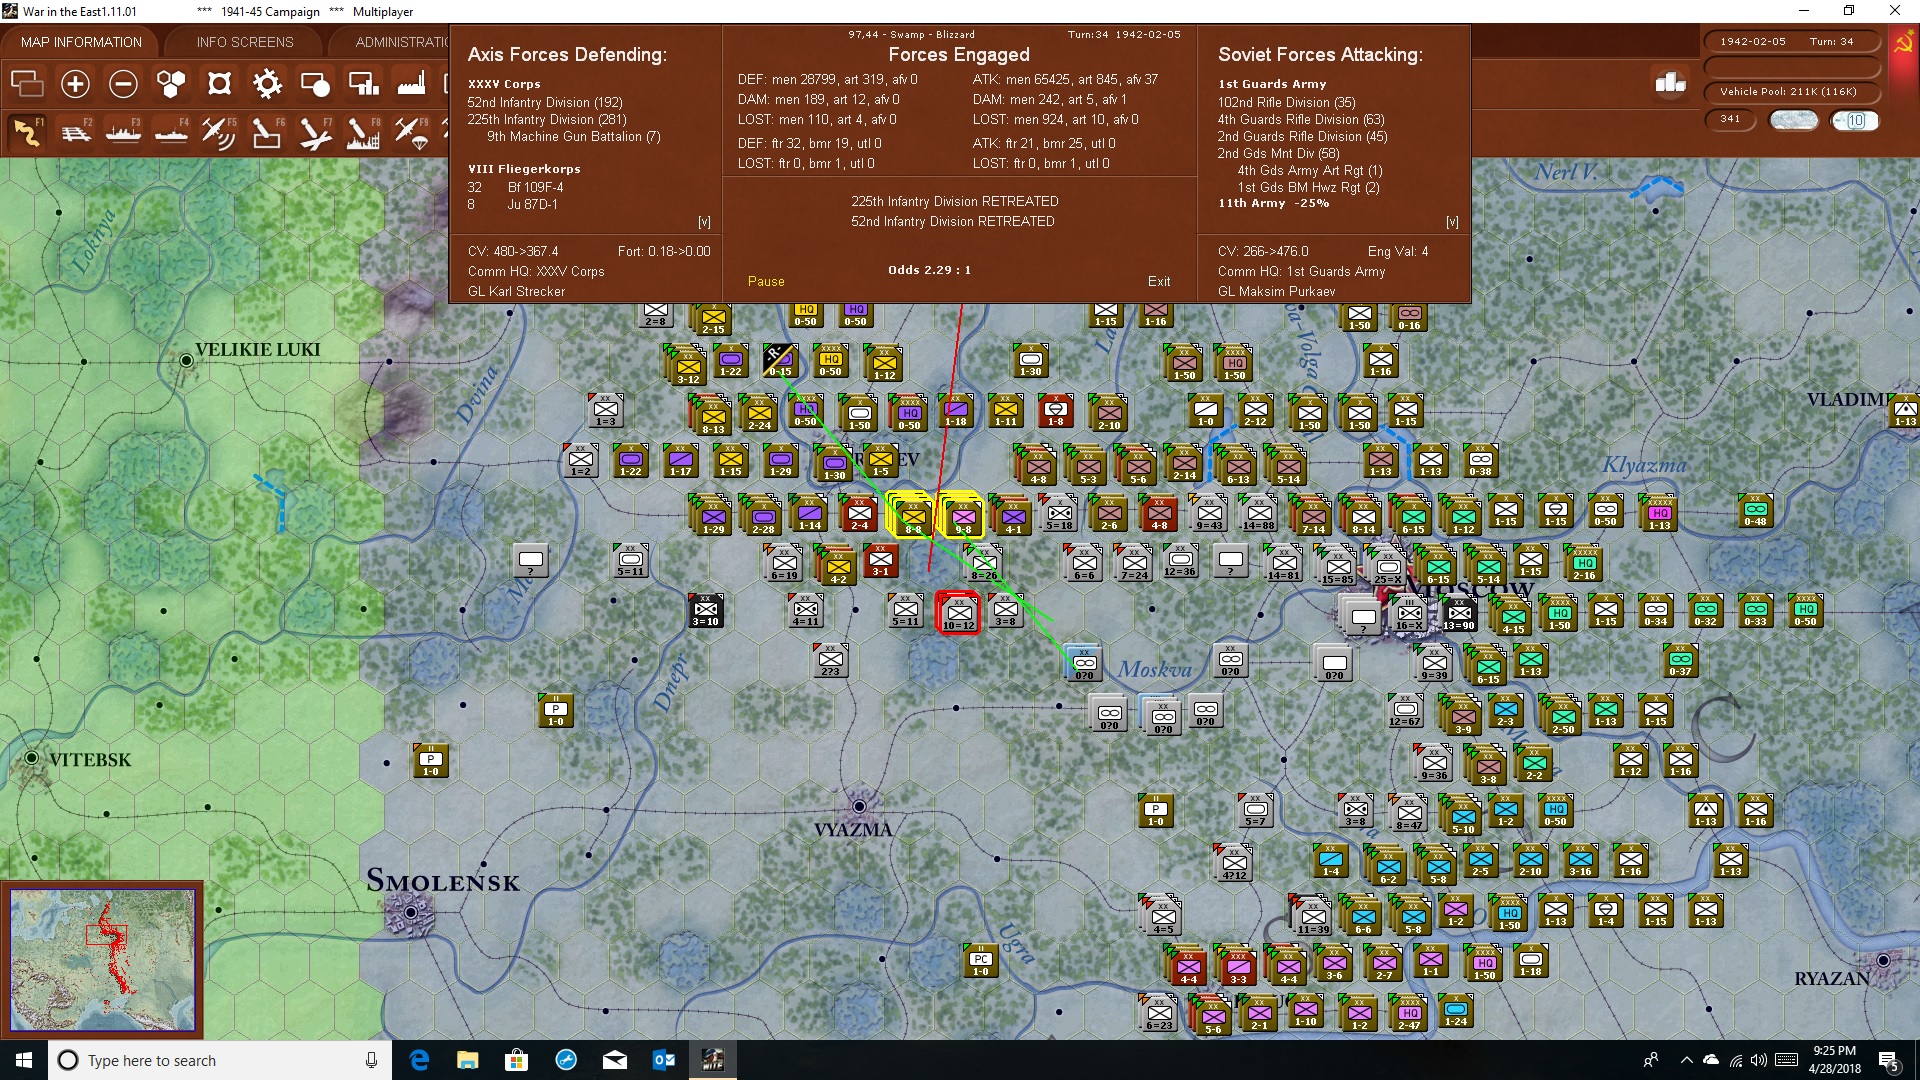1920x1080 pixels.
Task: Select the 11=39 unit counter
Action: [1312, 916]
